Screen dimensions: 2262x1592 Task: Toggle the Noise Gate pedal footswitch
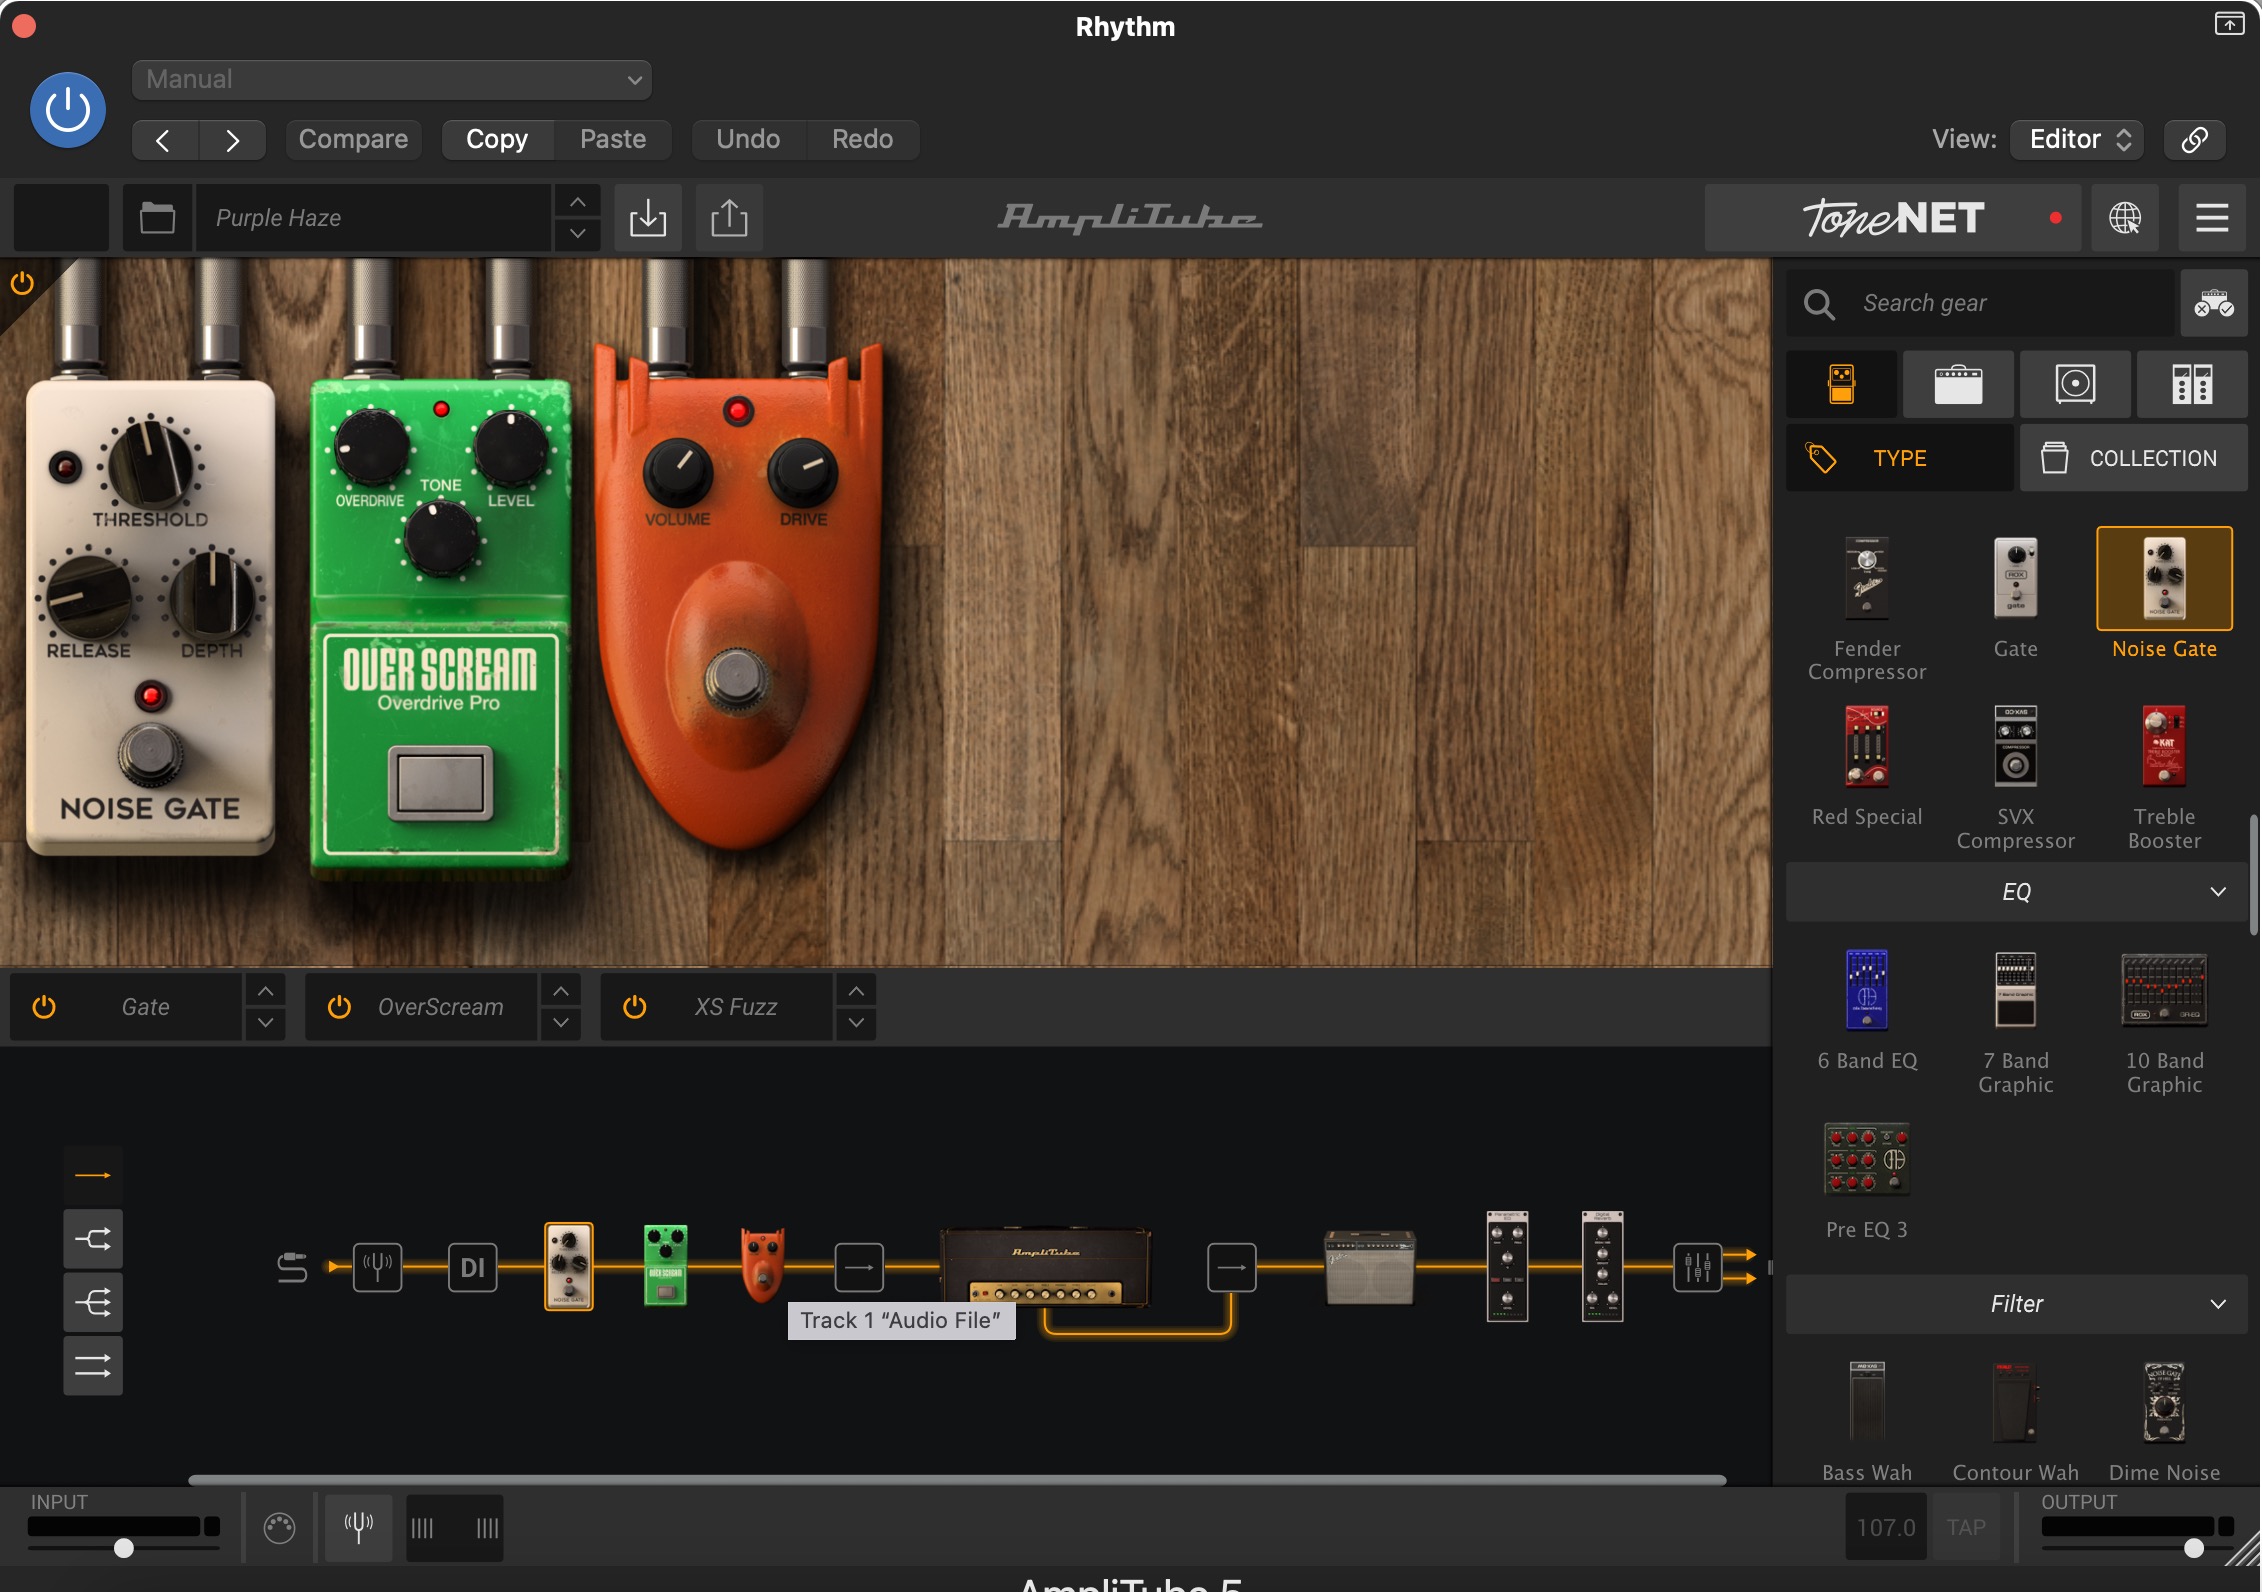click(x=151, y=754)
